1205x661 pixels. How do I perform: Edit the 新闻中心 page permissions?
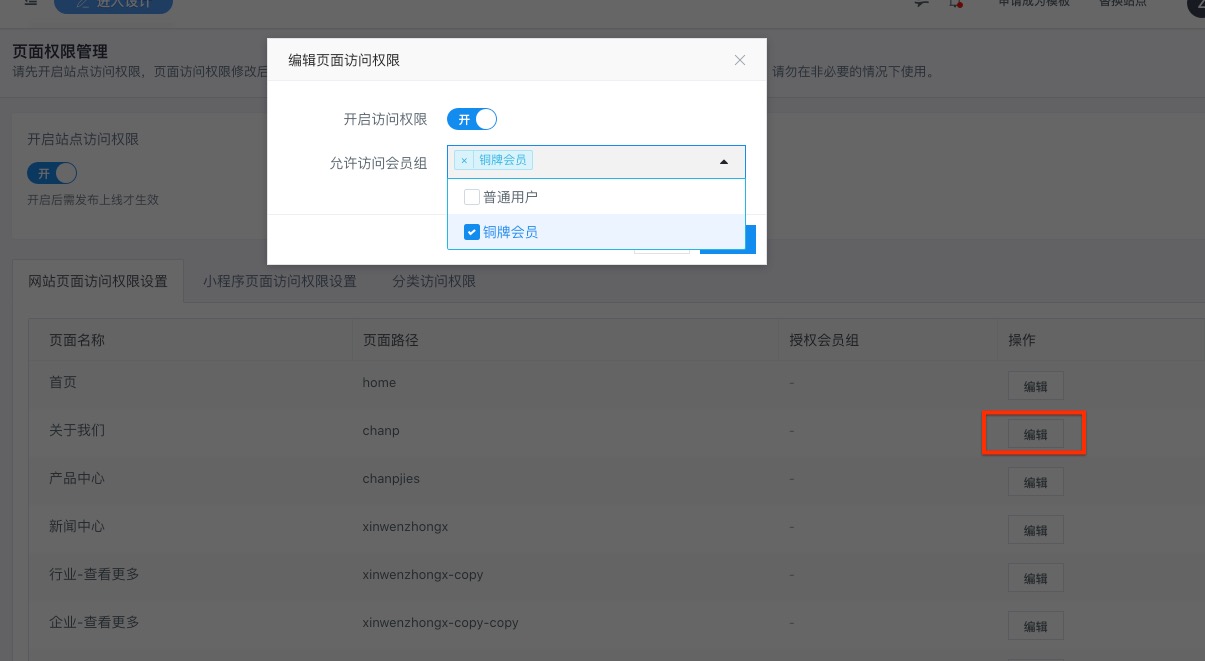click(x=1035, y=530)
